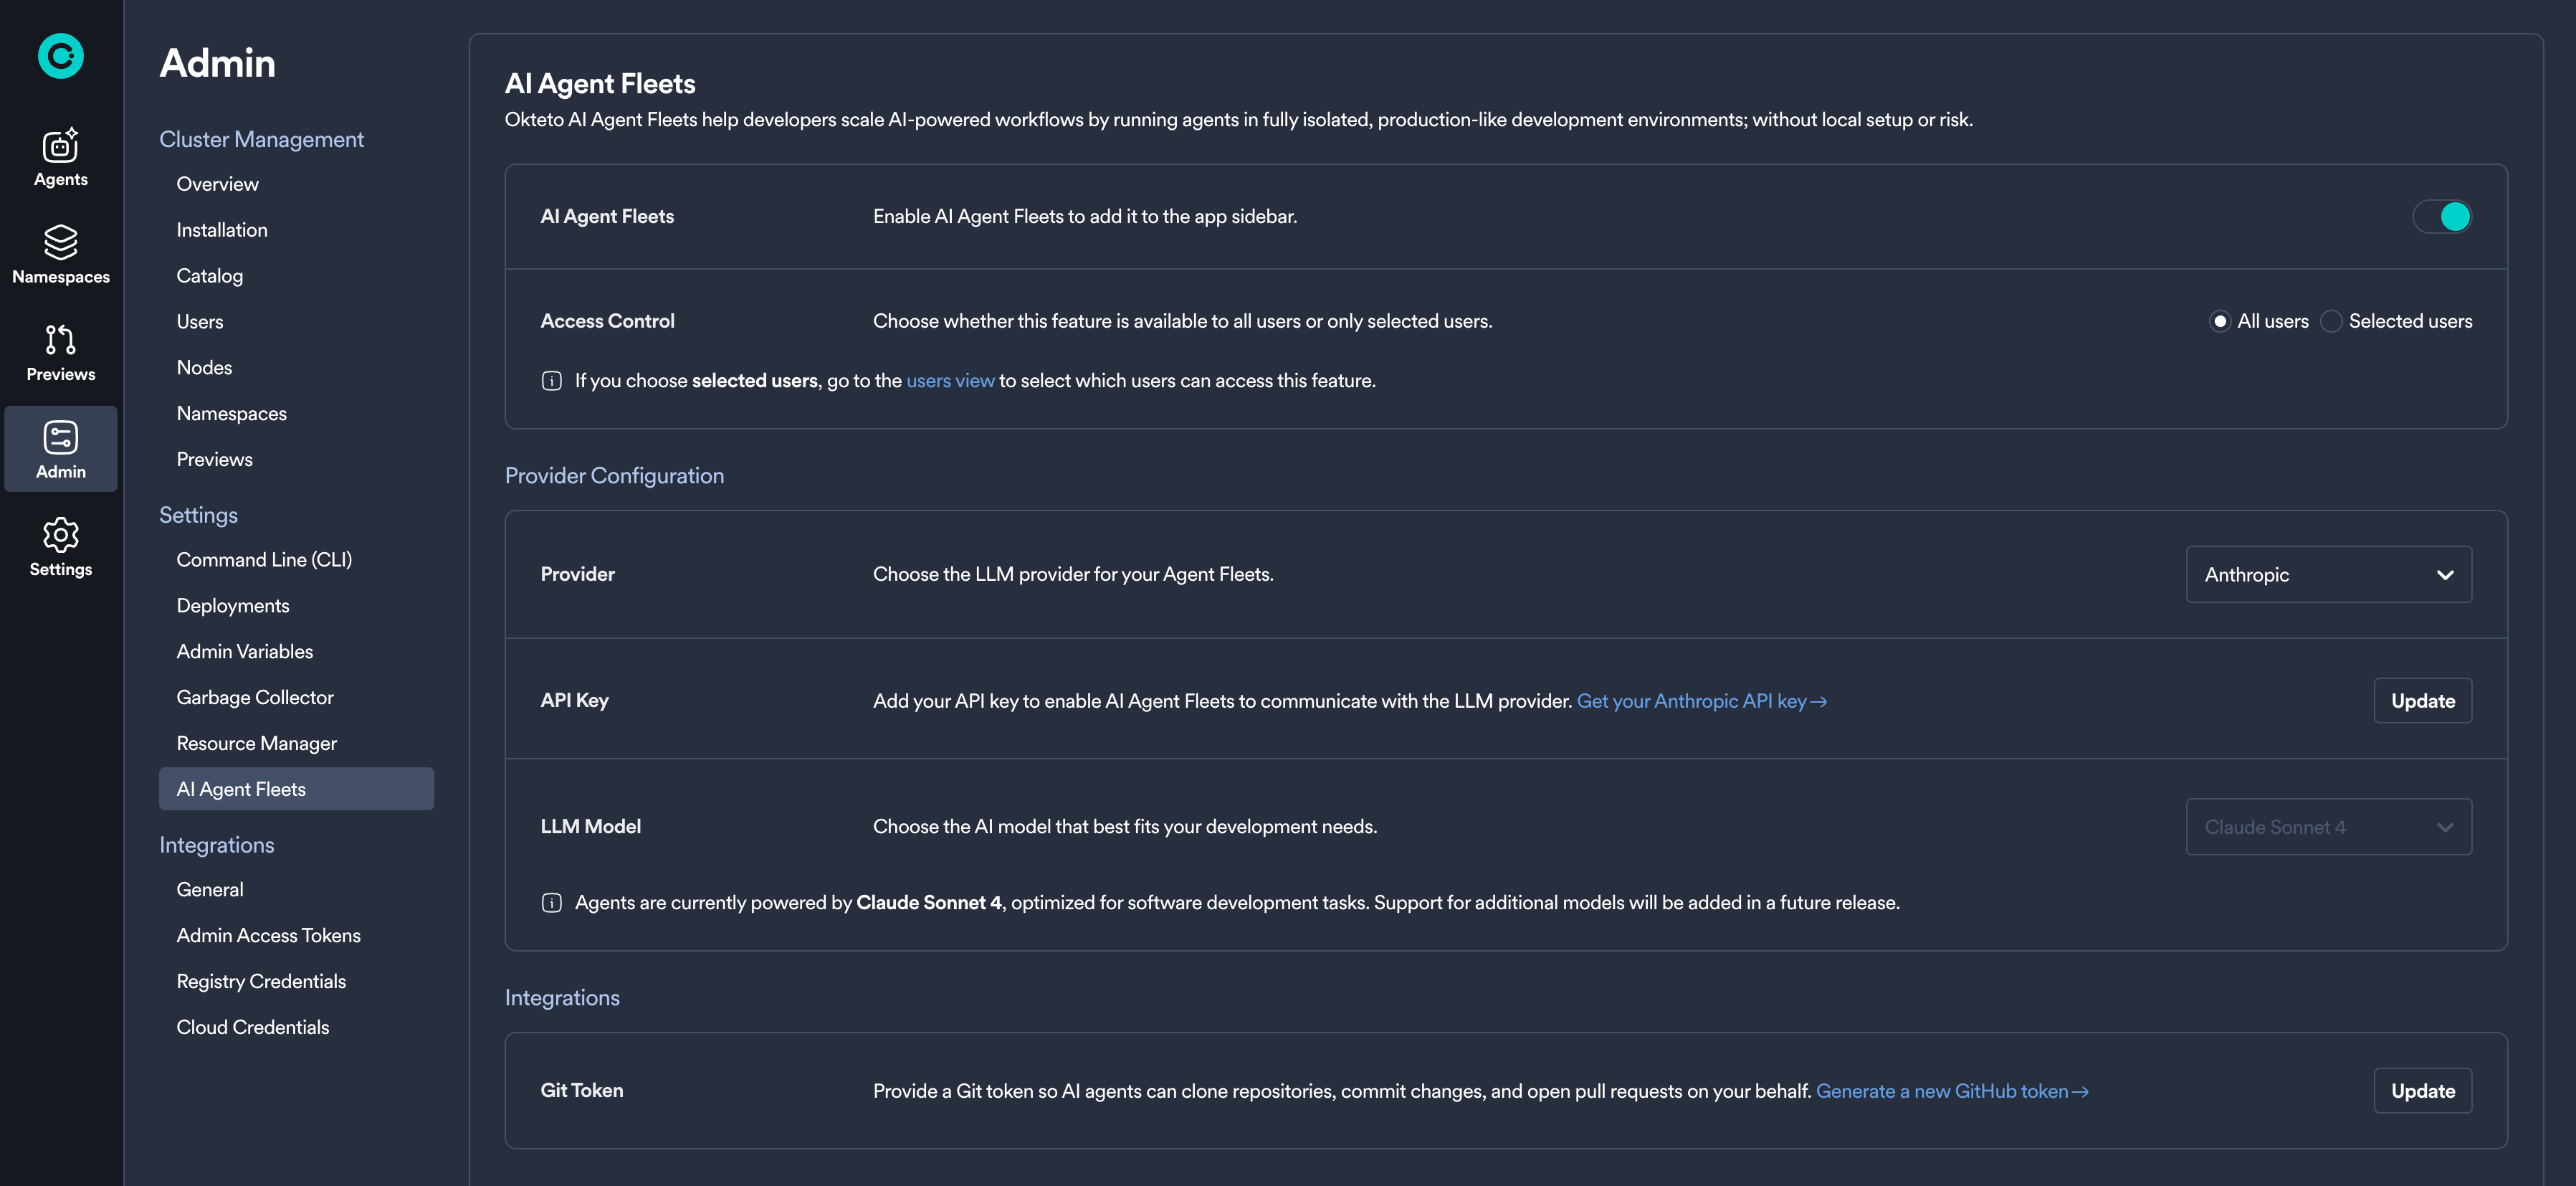Viewport: 2576px width, 1186px height.
Task: Click info icon beside selected users note
Action: 551,381
